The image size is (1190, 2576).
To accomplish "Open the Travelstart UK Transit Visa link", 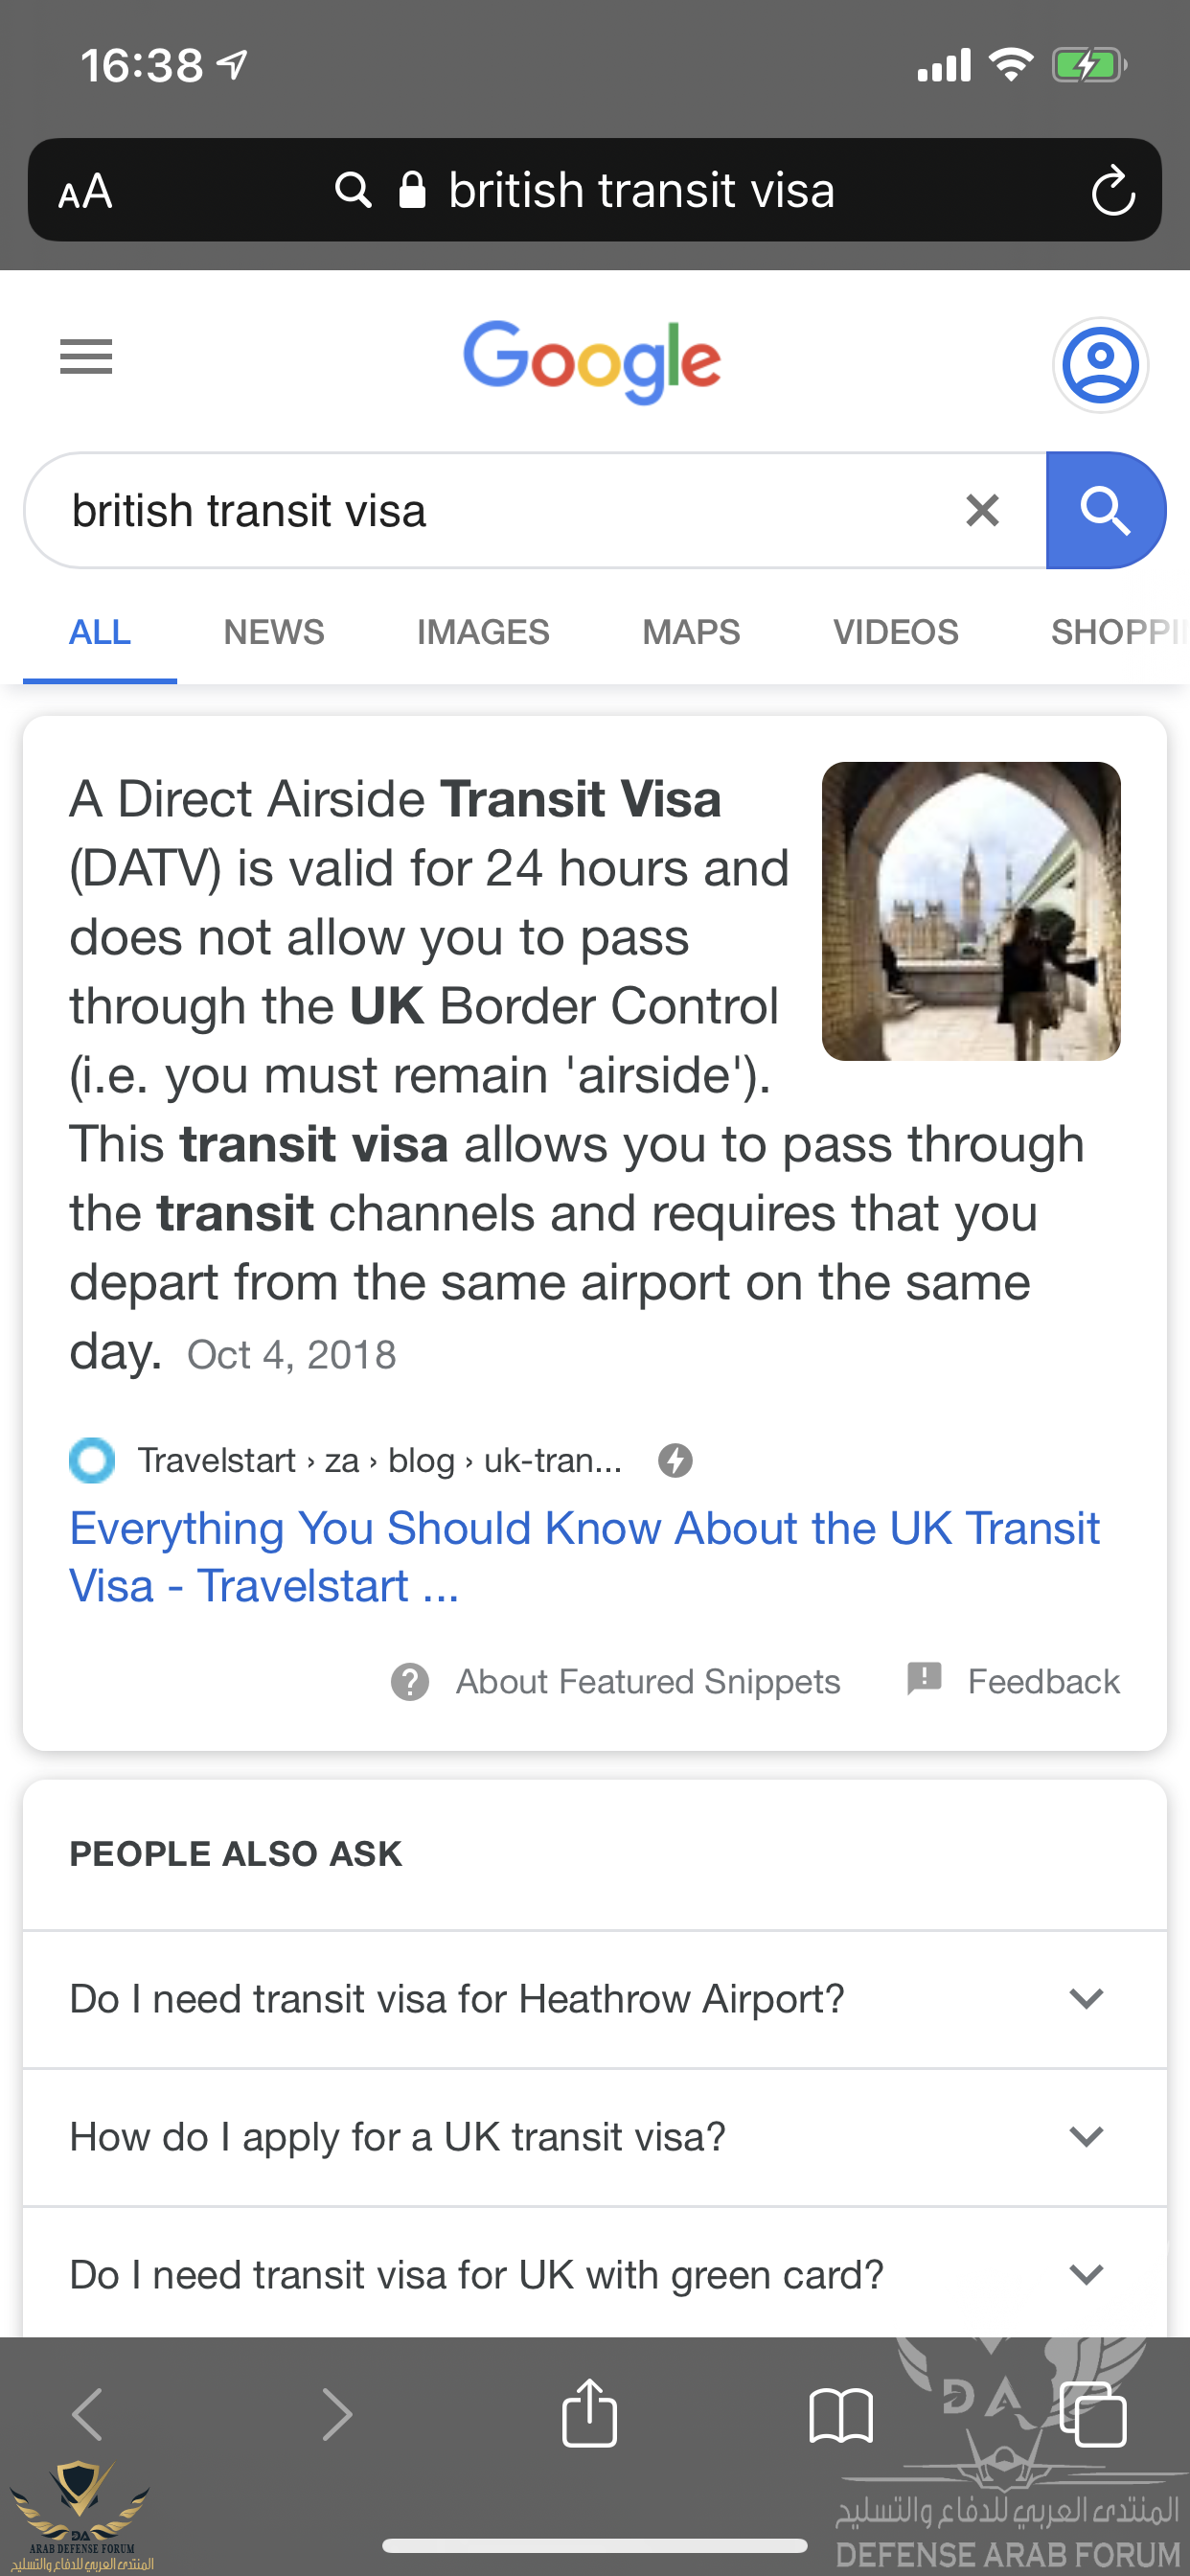I will pyautogui.click(x=584, y=1556).
